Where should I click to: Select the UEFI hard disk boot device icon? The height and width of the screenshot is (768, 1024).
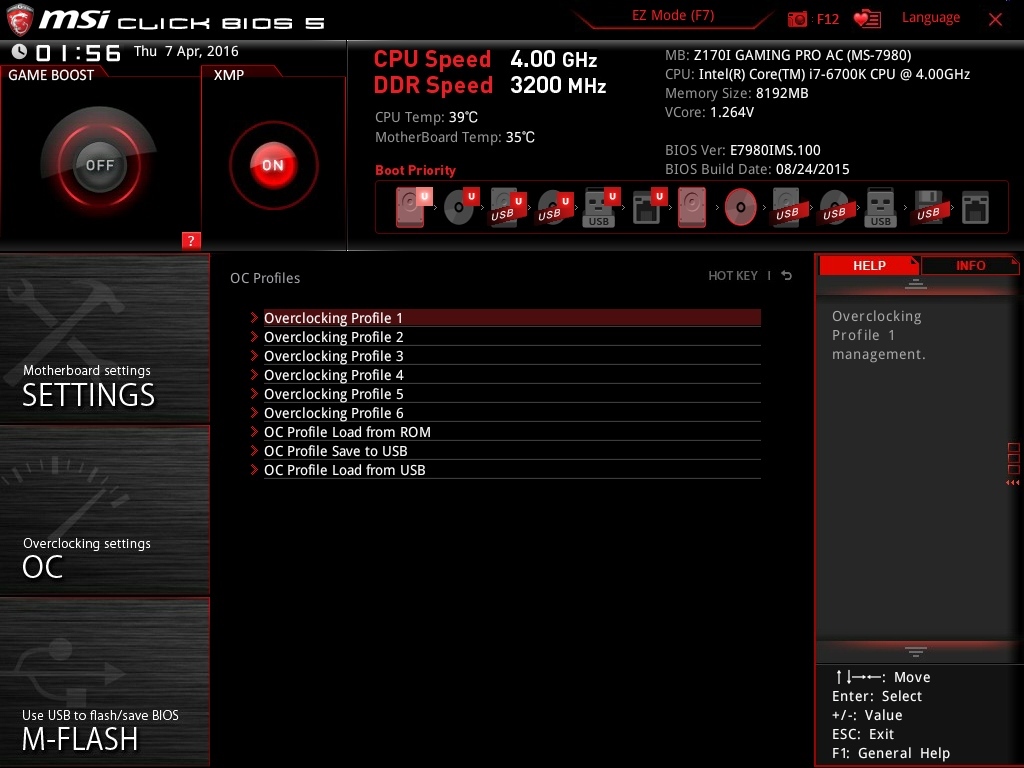coord(413,207)
